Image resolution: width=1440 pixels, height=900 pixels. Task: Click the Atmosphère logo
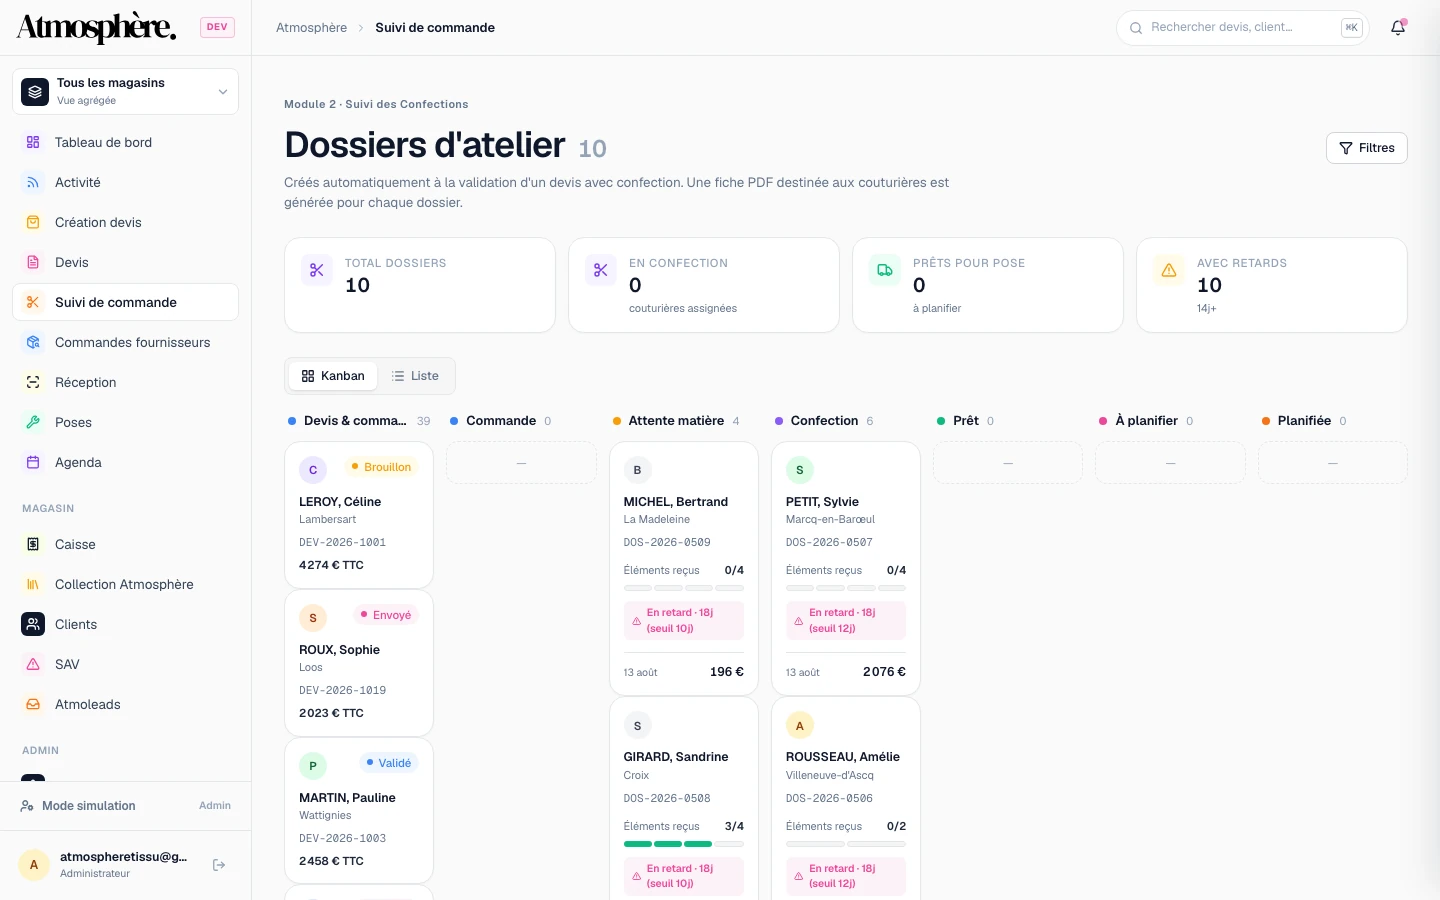(x=97, y=27)
